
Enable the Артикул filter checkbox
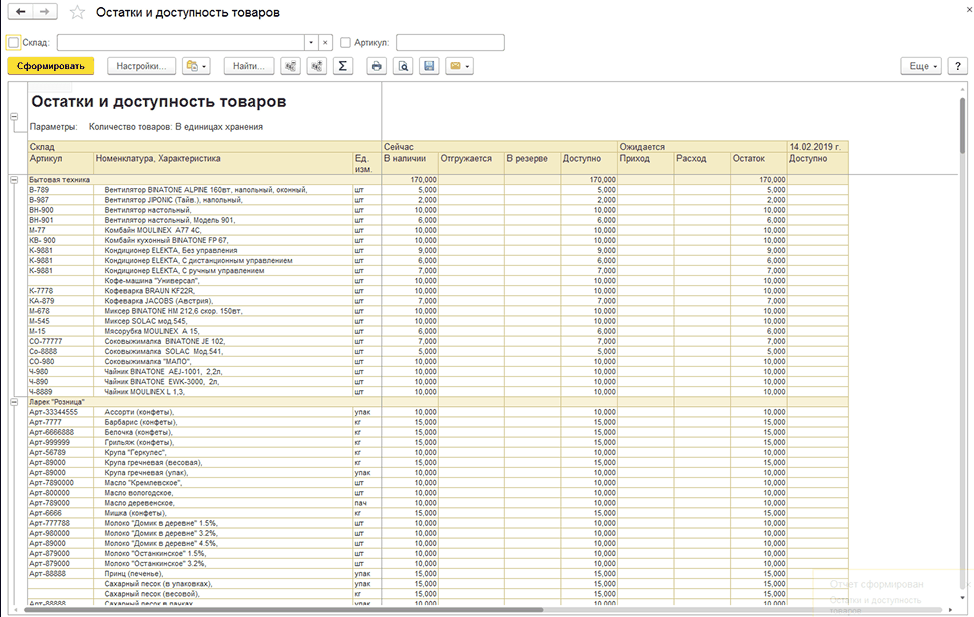pos(345,42)
